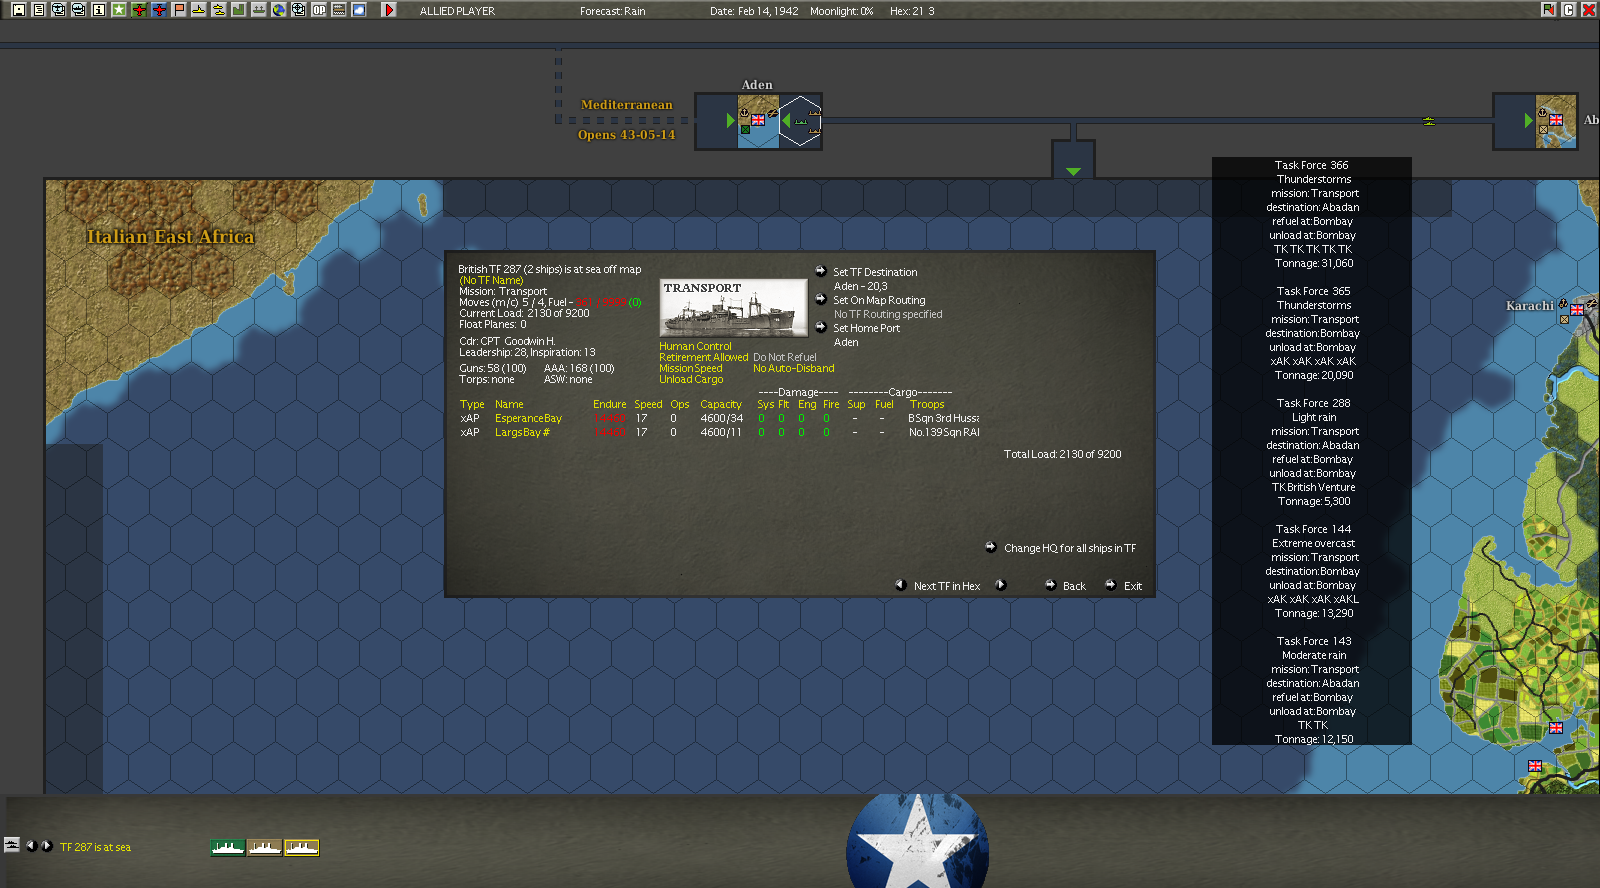Click green arrow inside Aden hexagon
This screenshot has height=888, width=1600.
787,120
